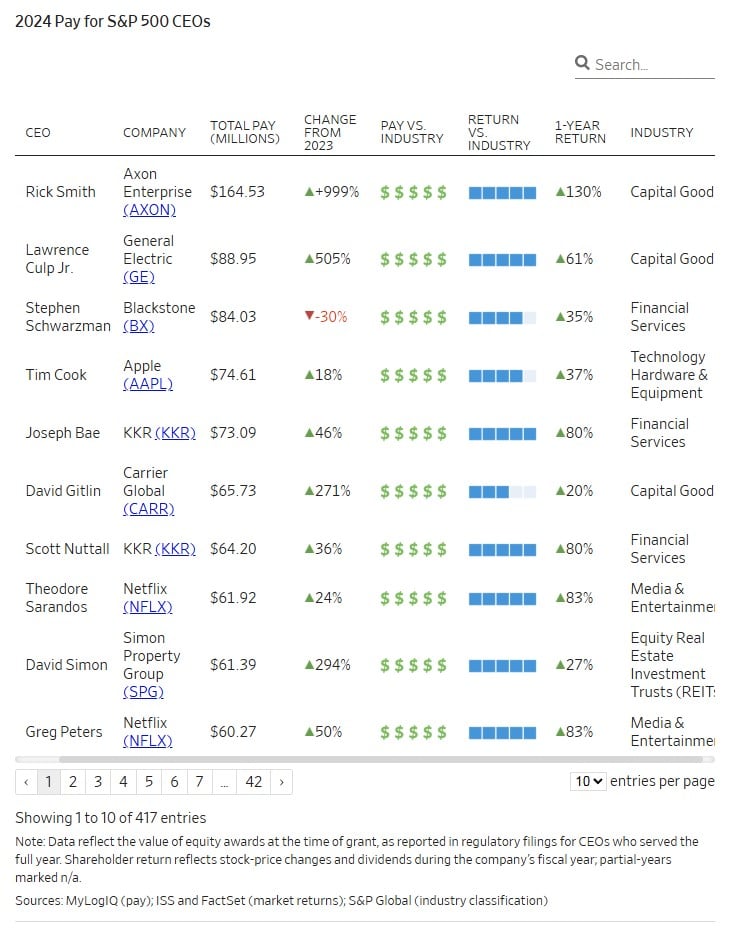The width and height of the screenshot is (730, 931).
Task: Open the AXON ticker link
Action: tap(149, 210)
